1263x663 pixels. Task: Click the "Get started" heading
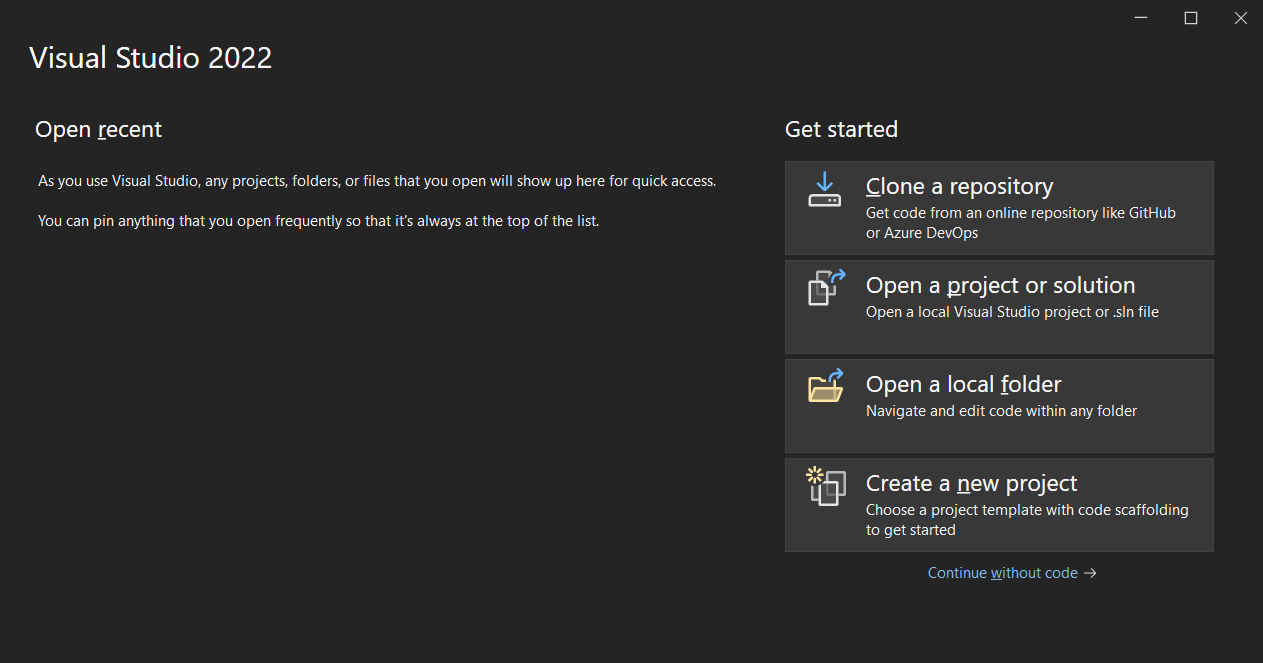click(x=841, y=130)
